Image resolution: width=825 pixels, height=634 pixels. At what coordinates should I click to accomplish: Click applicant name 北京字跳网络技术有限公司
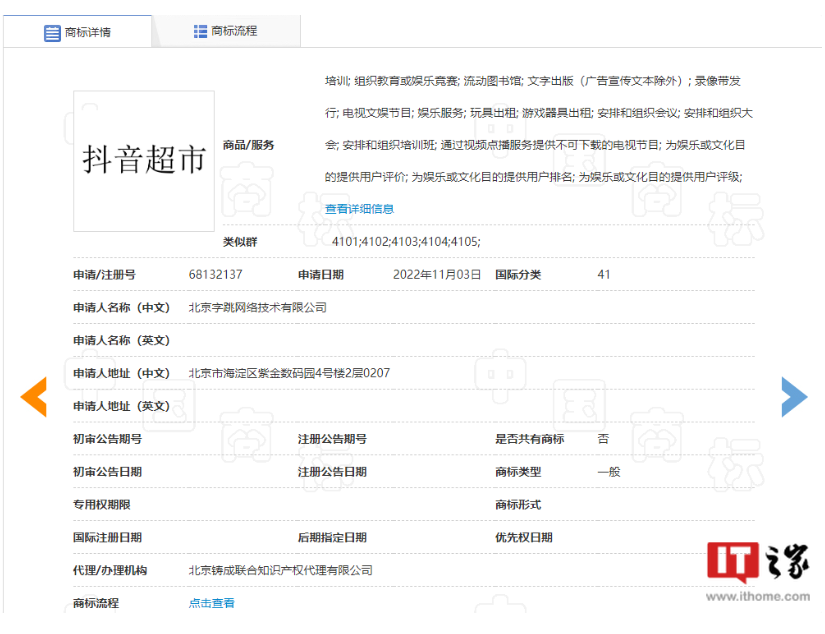(x=257, y=308)
